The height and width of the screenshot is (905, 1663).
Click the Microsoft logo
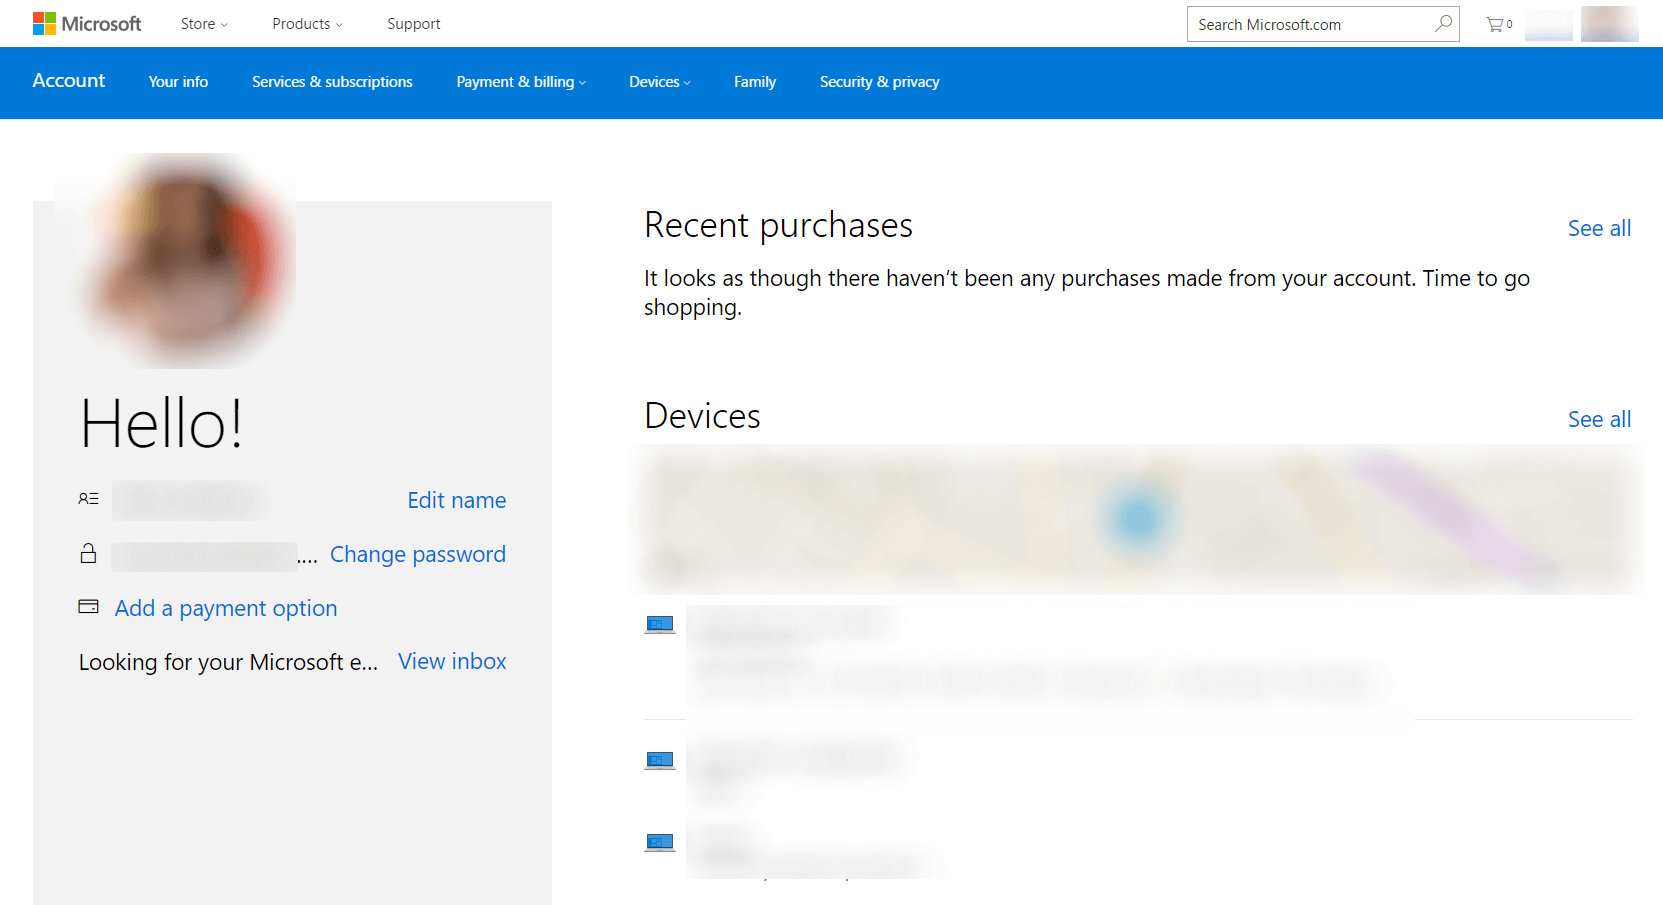(x=87, y=24)
